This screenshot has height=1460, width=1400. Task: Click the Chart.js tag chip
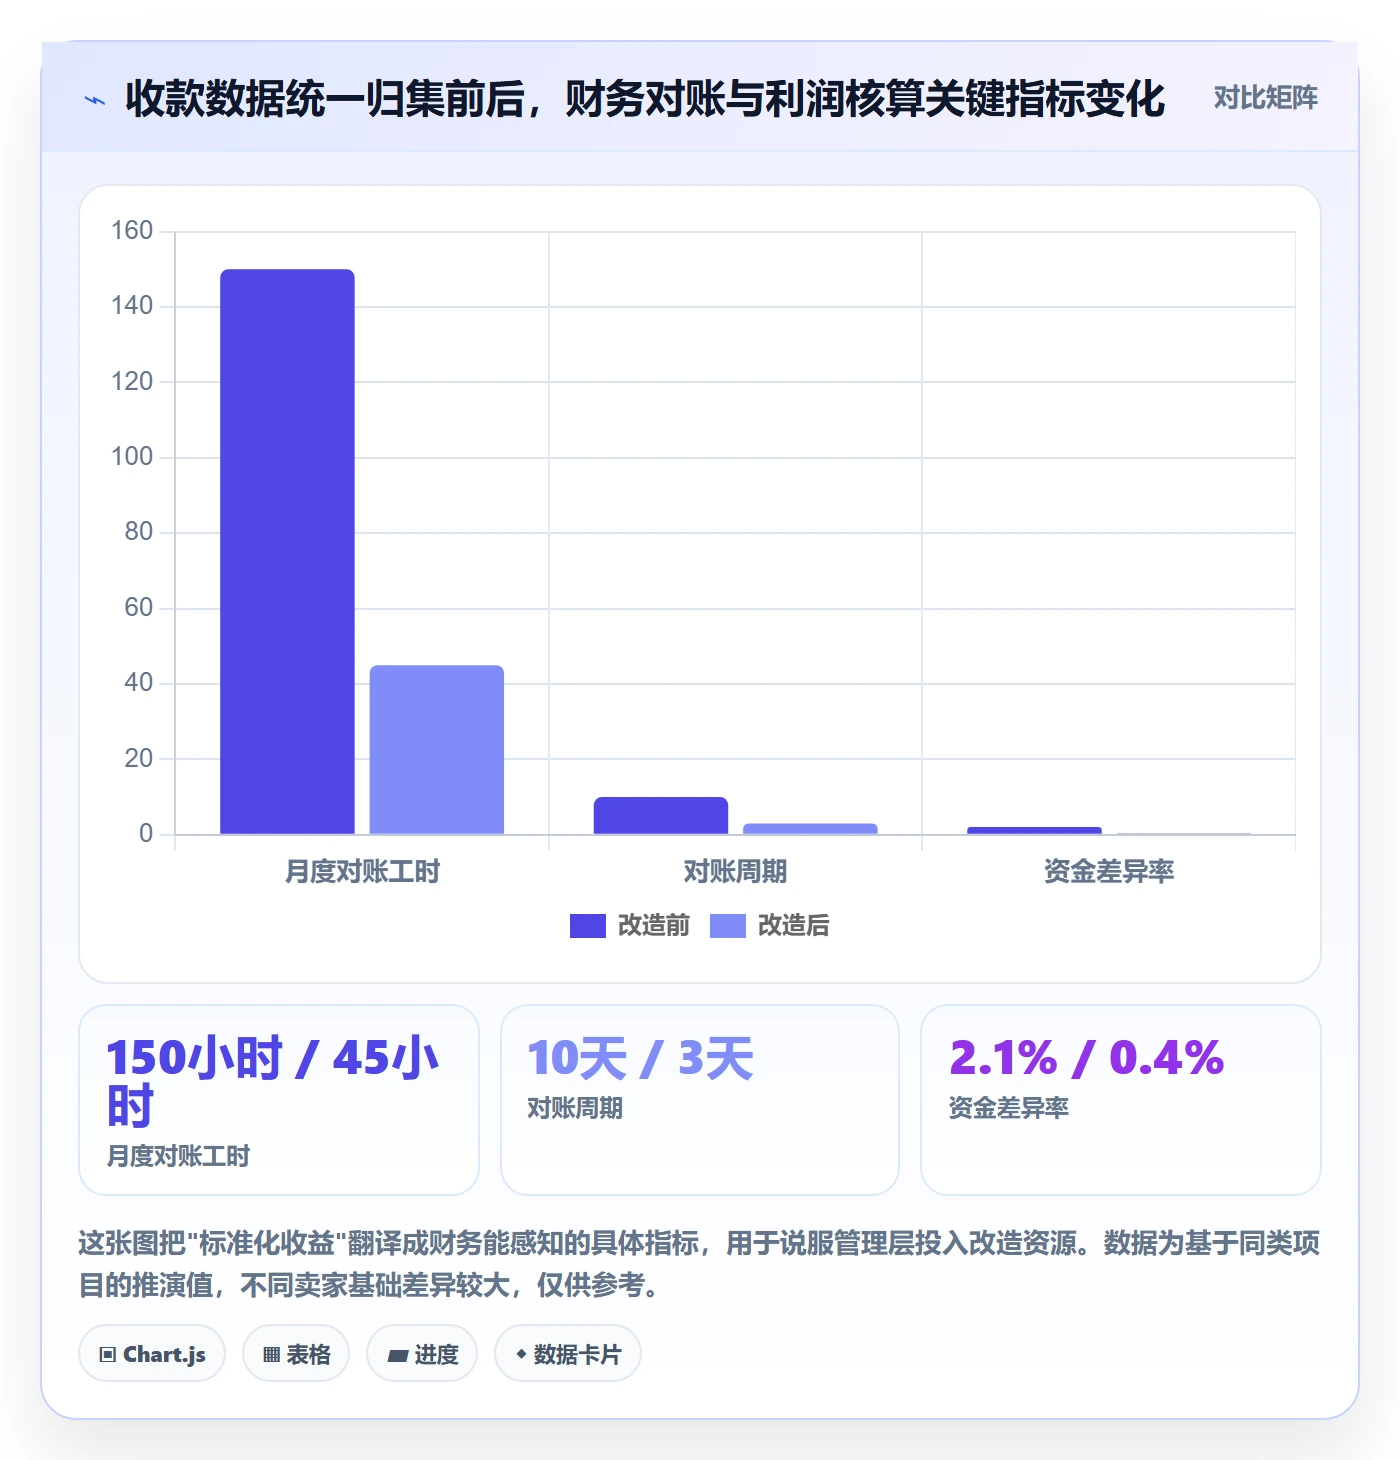[152, 1354]
